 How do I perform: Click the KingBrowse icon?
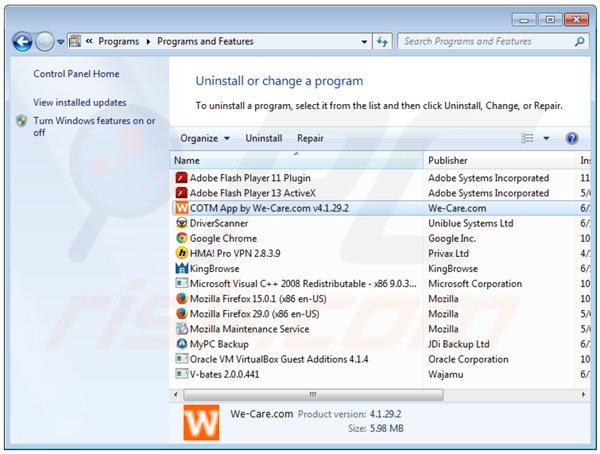tap(181, 268)
